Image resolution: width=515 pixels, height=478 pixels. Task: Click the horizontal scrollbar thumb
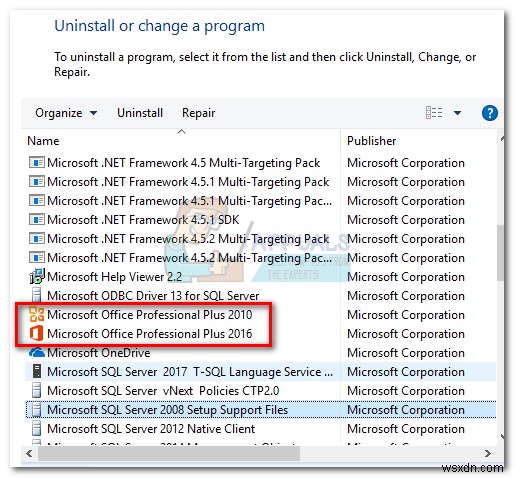pyautogui.click(x=169, y=453)
